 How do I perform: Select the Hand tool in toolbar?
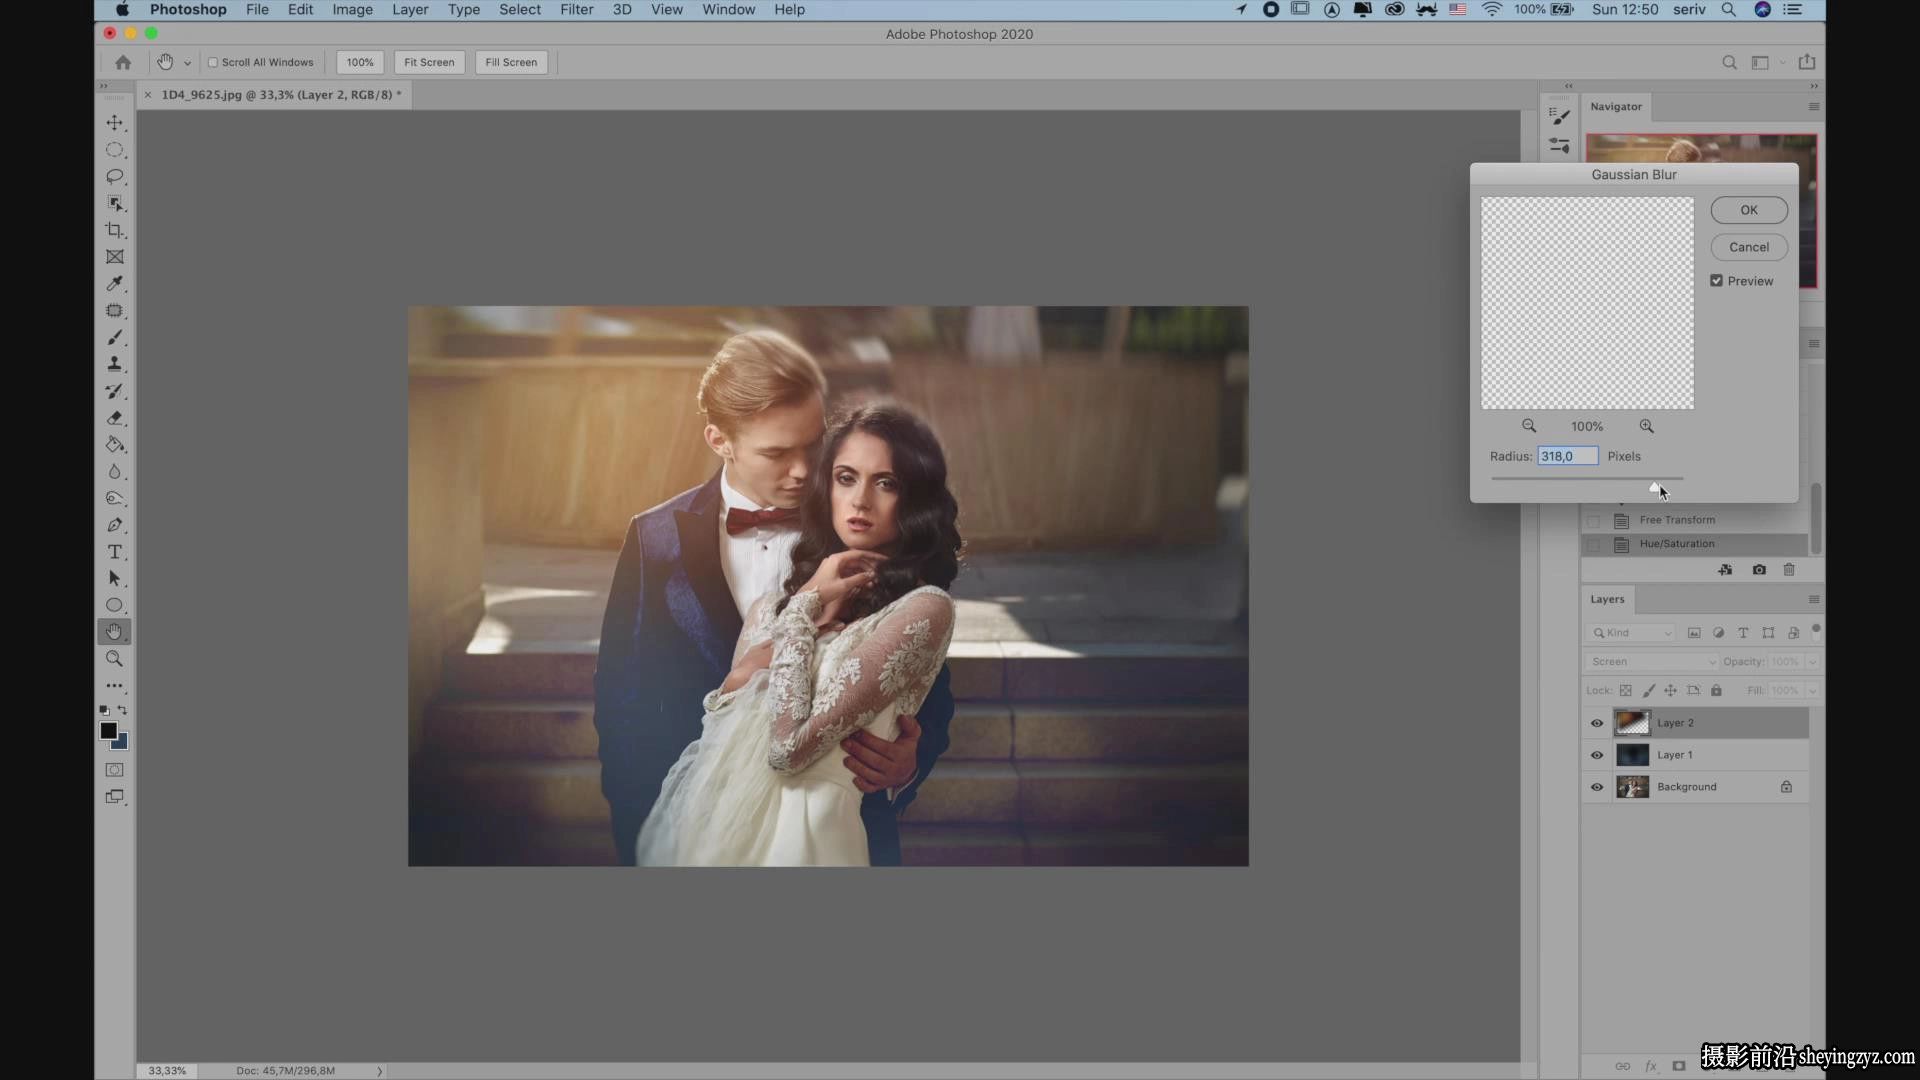pyautogui.click(x=115, y=632)
